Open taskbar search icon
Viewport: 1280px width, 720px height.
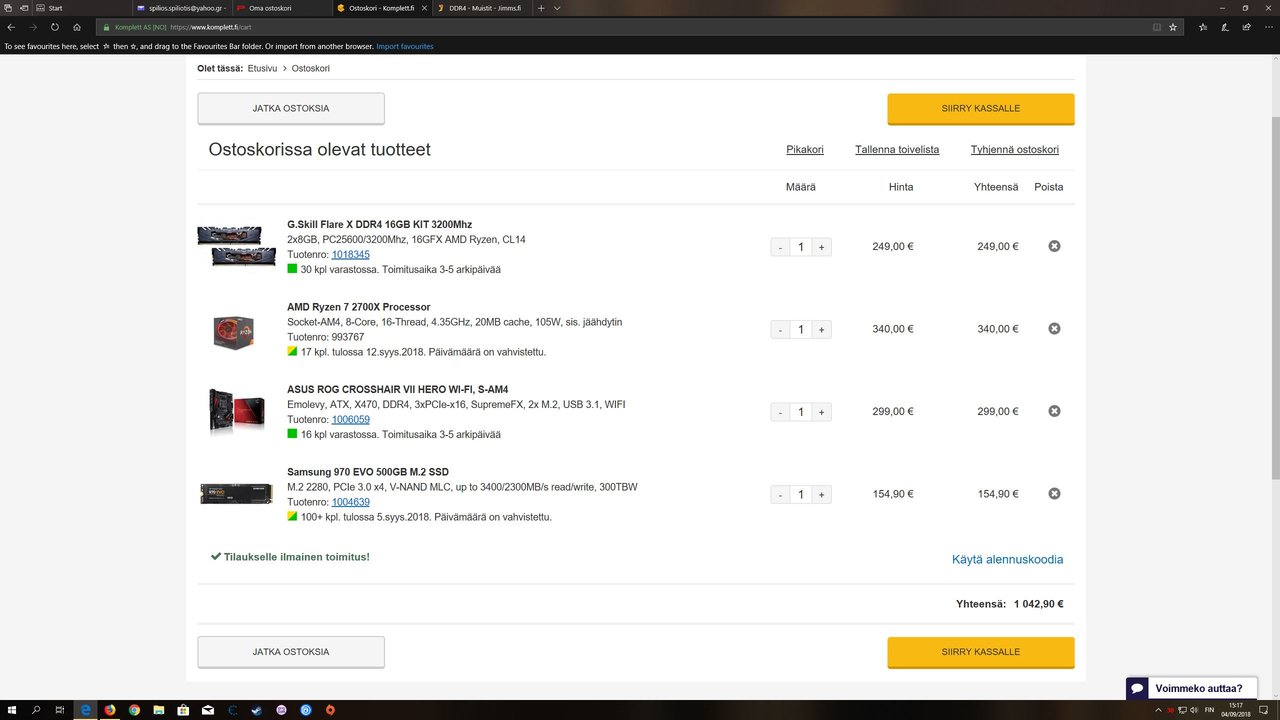37,710
